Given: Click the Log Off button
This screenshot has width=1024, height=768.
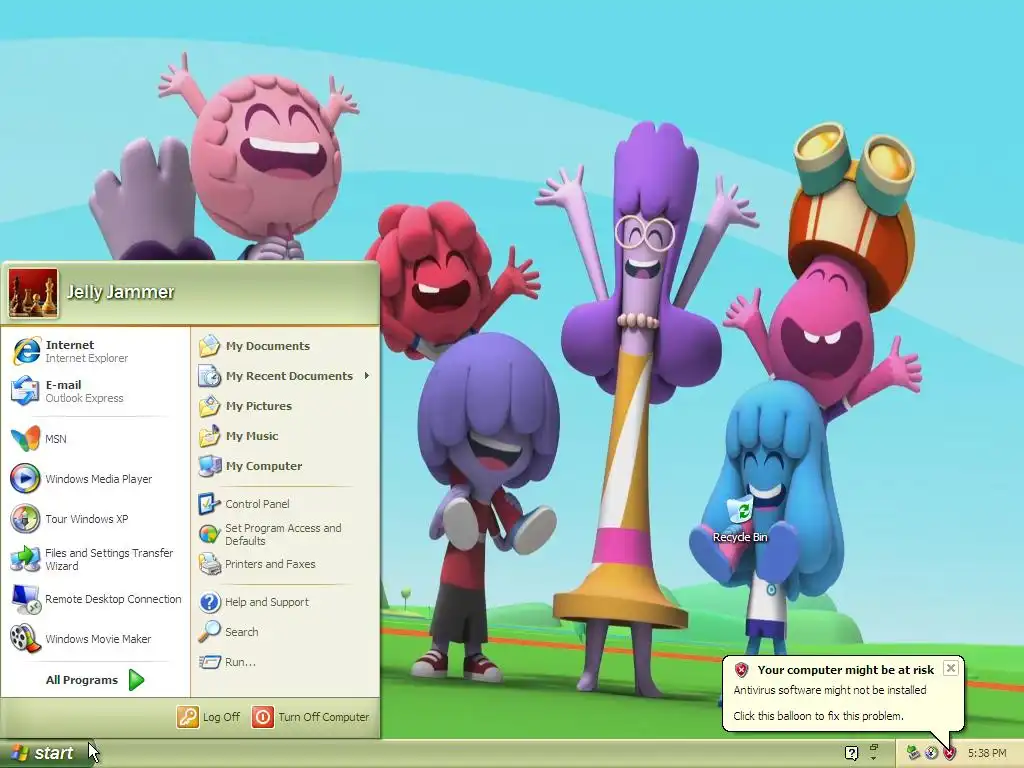Looking at the screenshot, I should pos(209,716).
